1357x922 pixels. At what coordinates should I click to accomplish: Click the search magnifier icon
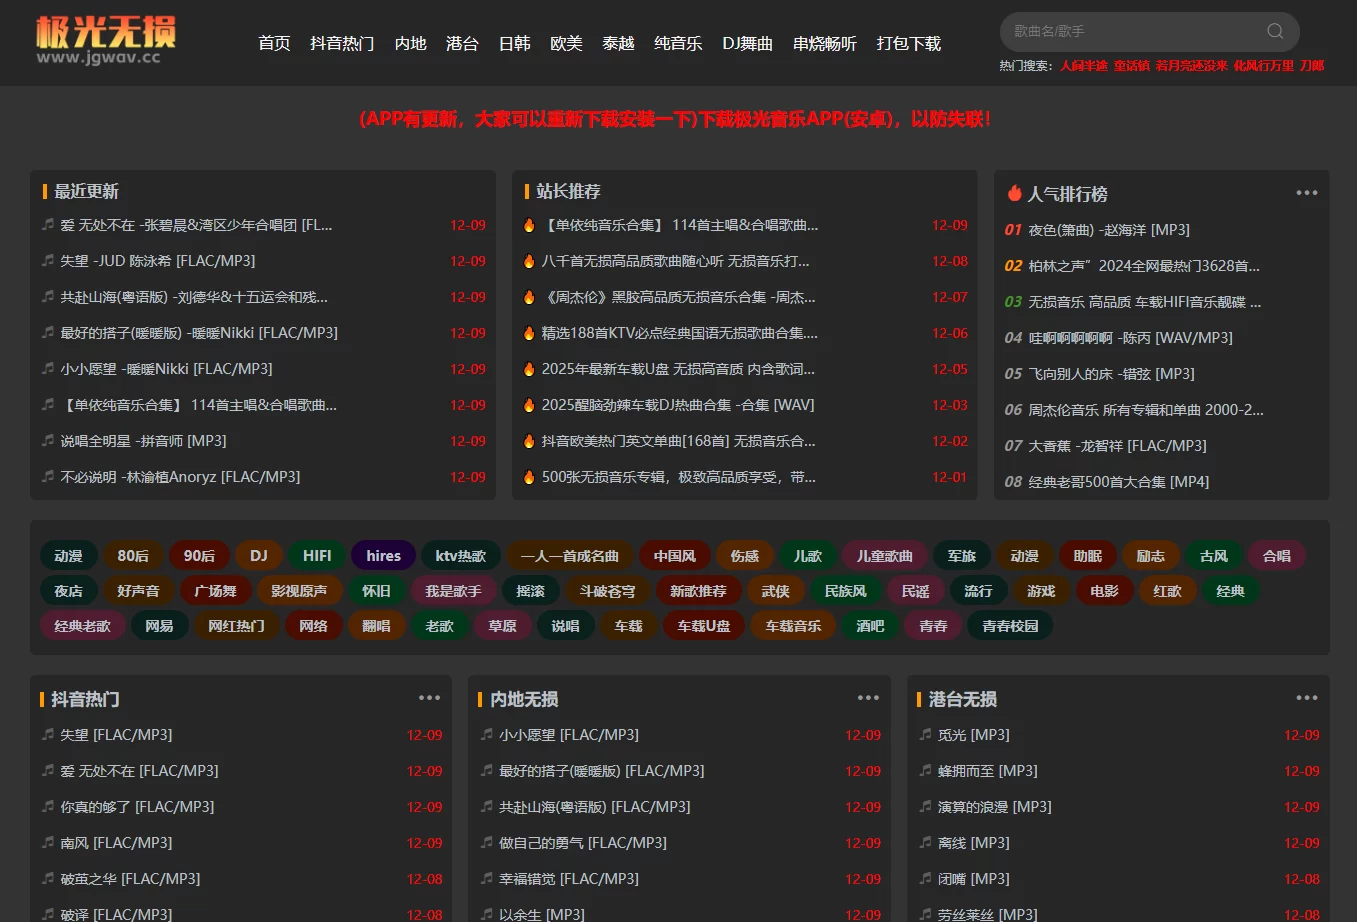[1274, 31]
